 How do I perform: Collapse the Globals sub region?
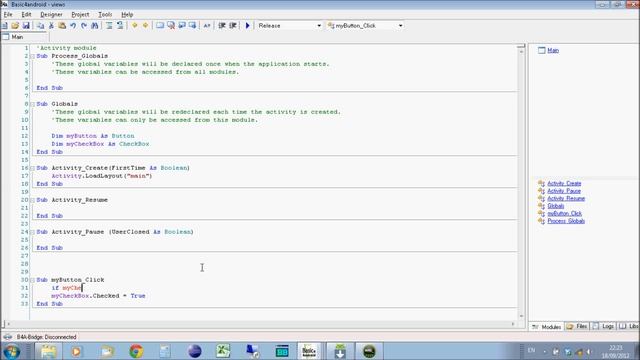[x=32, y=104]
